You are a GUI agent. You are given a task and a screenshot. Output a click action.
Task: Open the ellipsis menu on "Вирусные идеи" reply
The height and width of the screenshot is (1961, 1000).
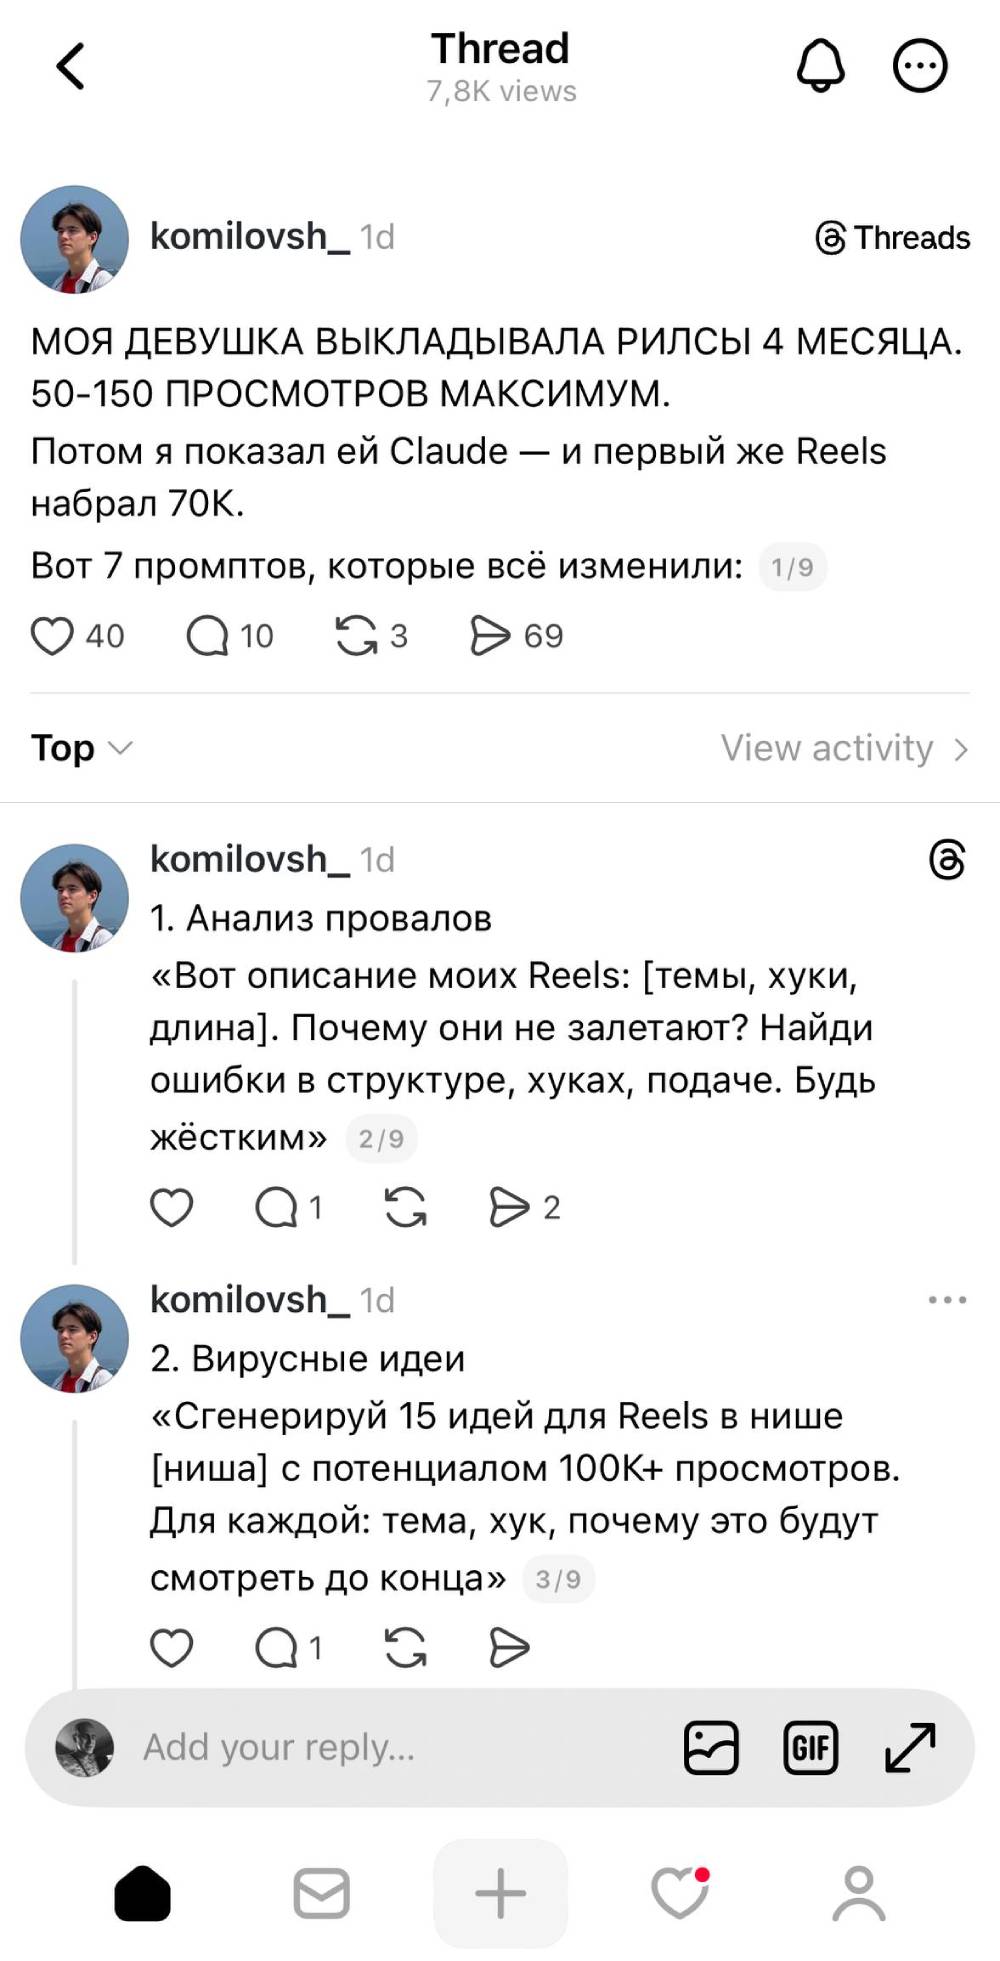click(946, 1297)
